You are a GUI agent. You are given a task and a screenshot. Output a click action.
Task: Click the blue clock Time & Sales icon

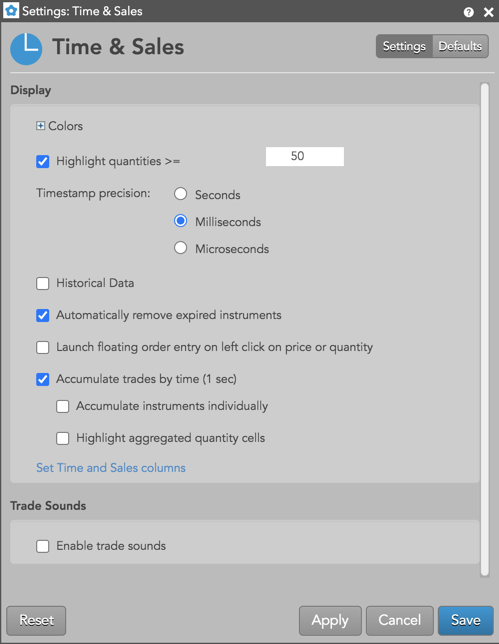[x=26, y=49]
